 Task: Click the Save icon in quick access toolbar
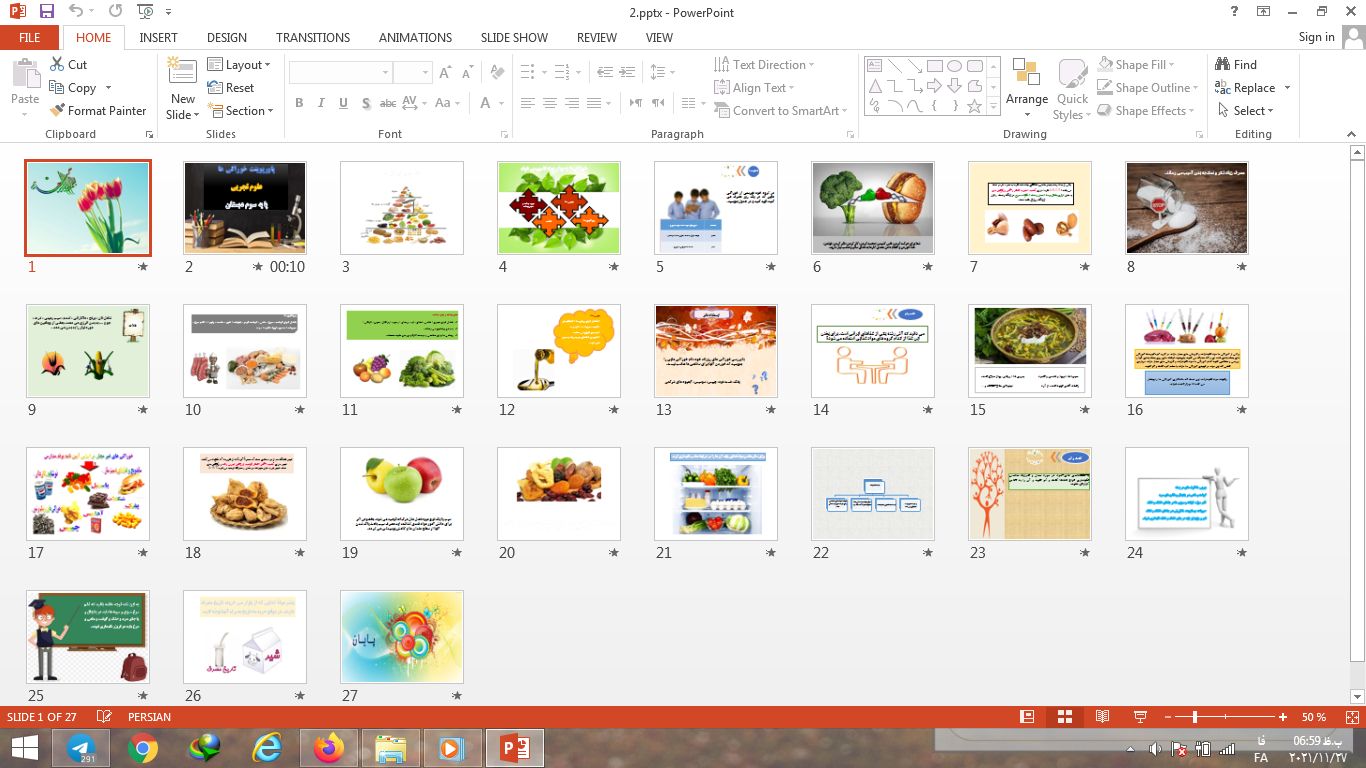pyautogui.click(x=46, y=12)
